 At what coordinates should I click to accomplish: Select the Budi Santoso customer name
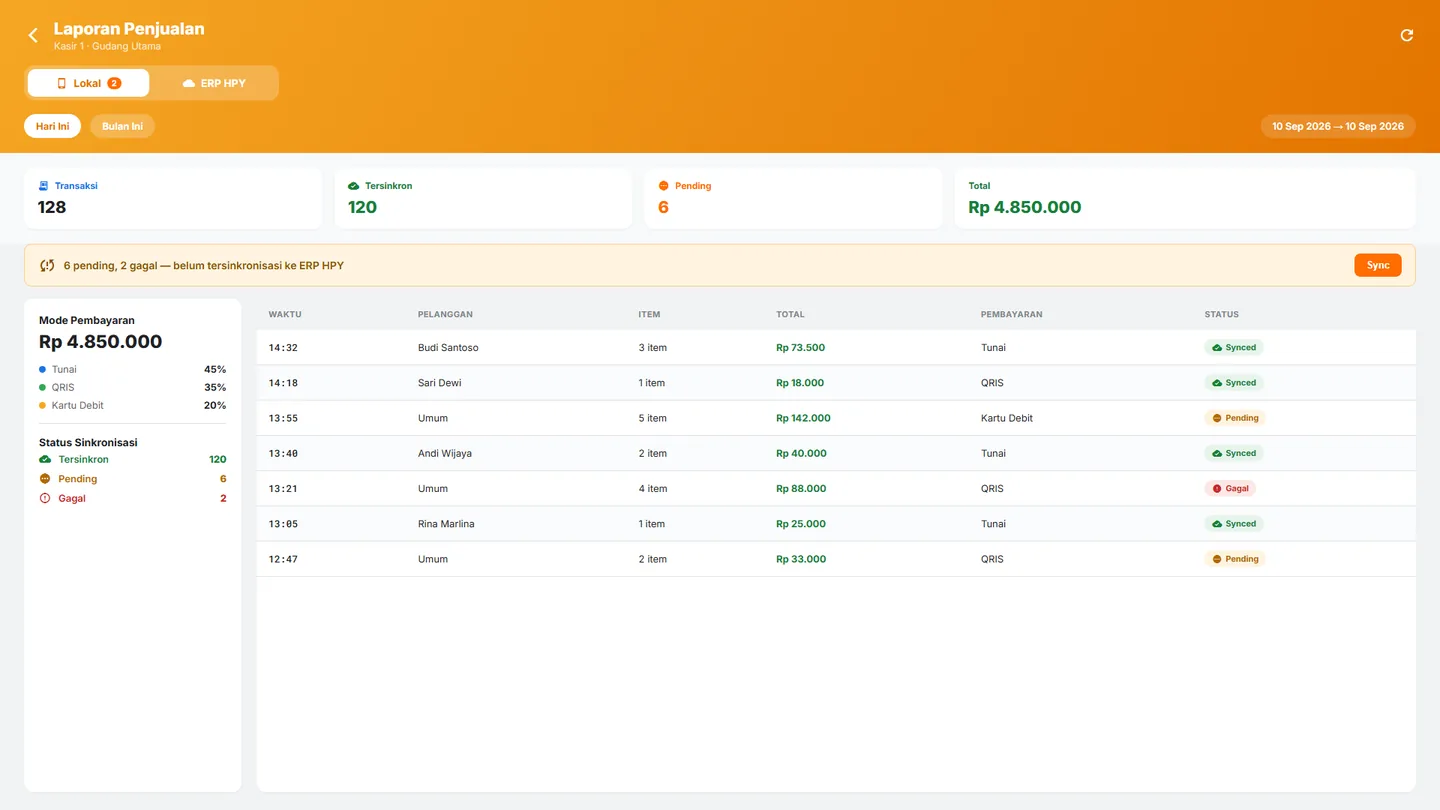coord(448,348)
